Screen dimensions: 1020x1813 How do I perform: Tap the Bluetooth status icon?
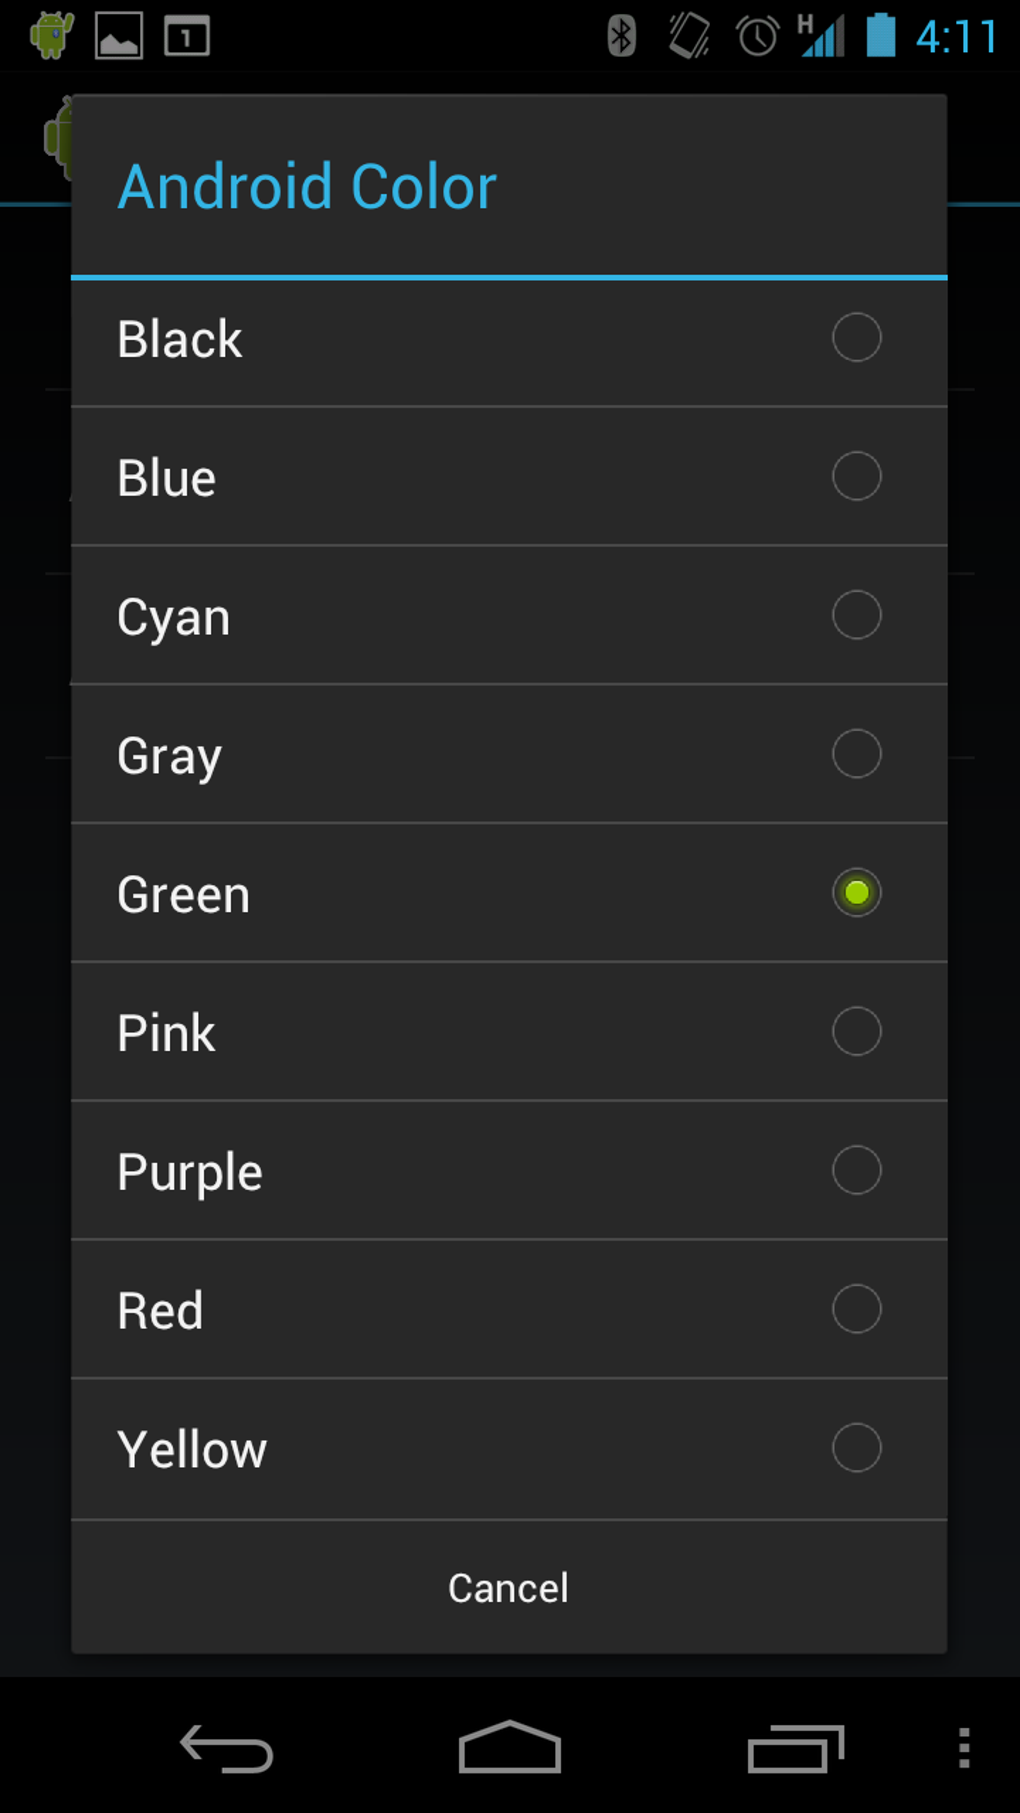(621, 36)
